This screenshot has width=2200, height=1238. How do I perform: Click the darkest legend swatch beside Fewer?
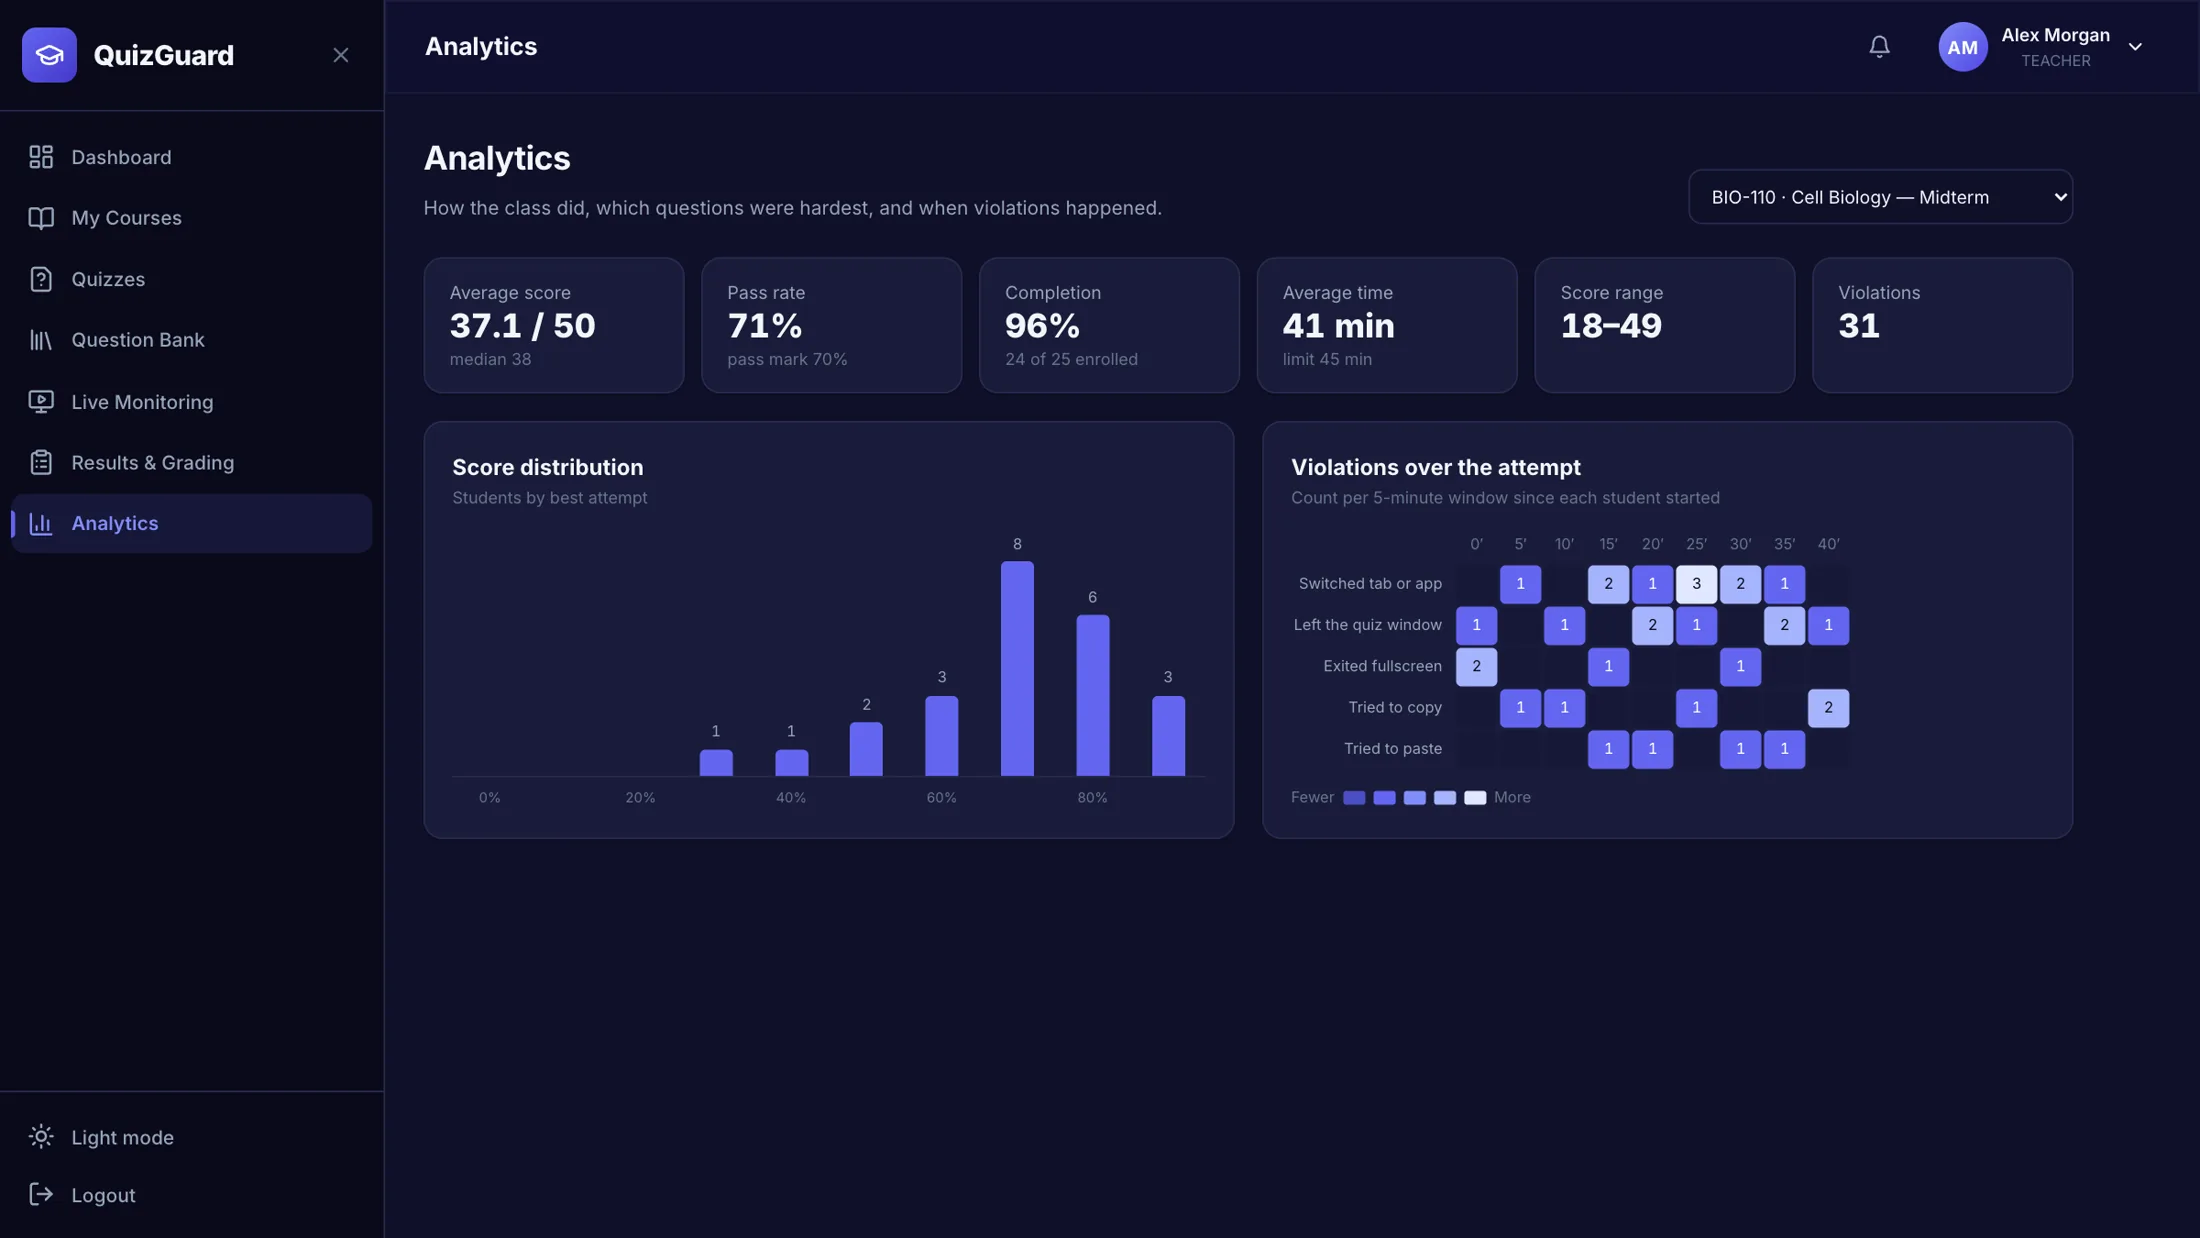tap(1354, 798)
